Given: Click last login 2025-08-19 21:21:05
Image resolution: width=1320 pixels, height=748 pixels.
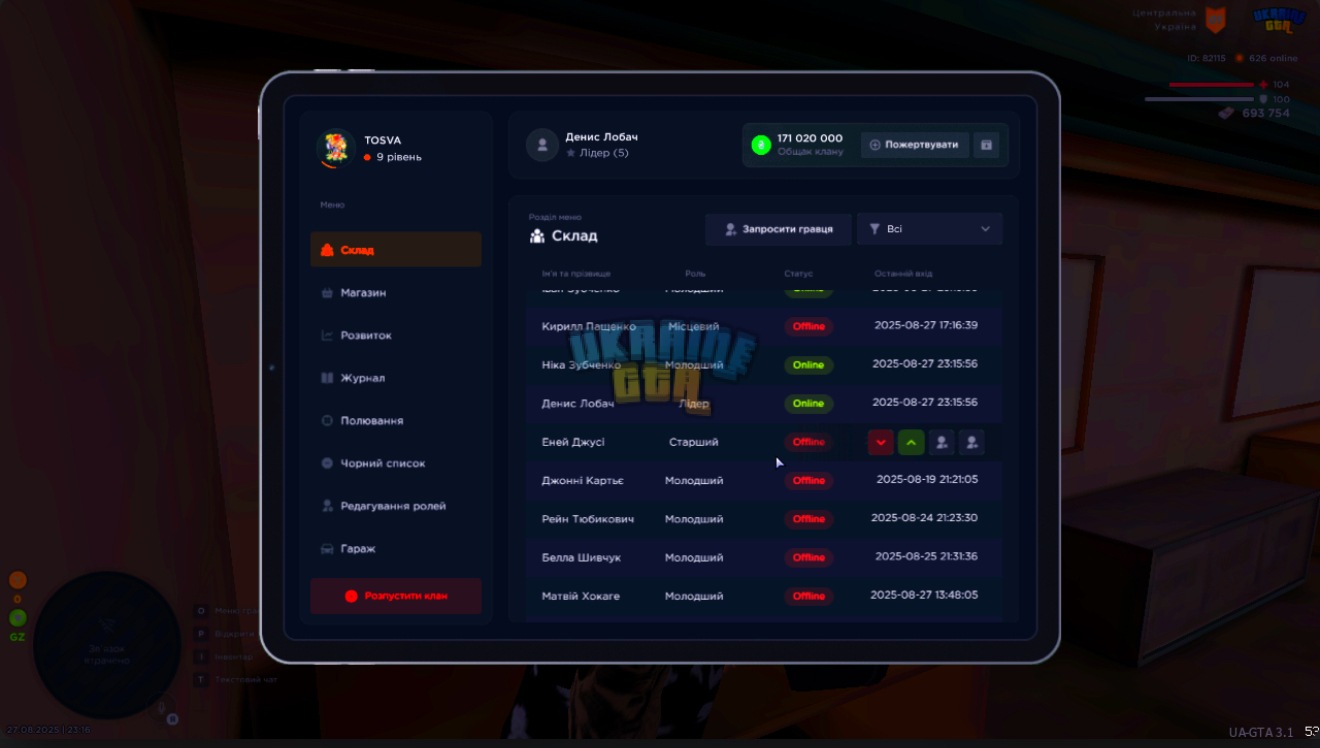Looking at the screenshot, I should click(927, 479).
